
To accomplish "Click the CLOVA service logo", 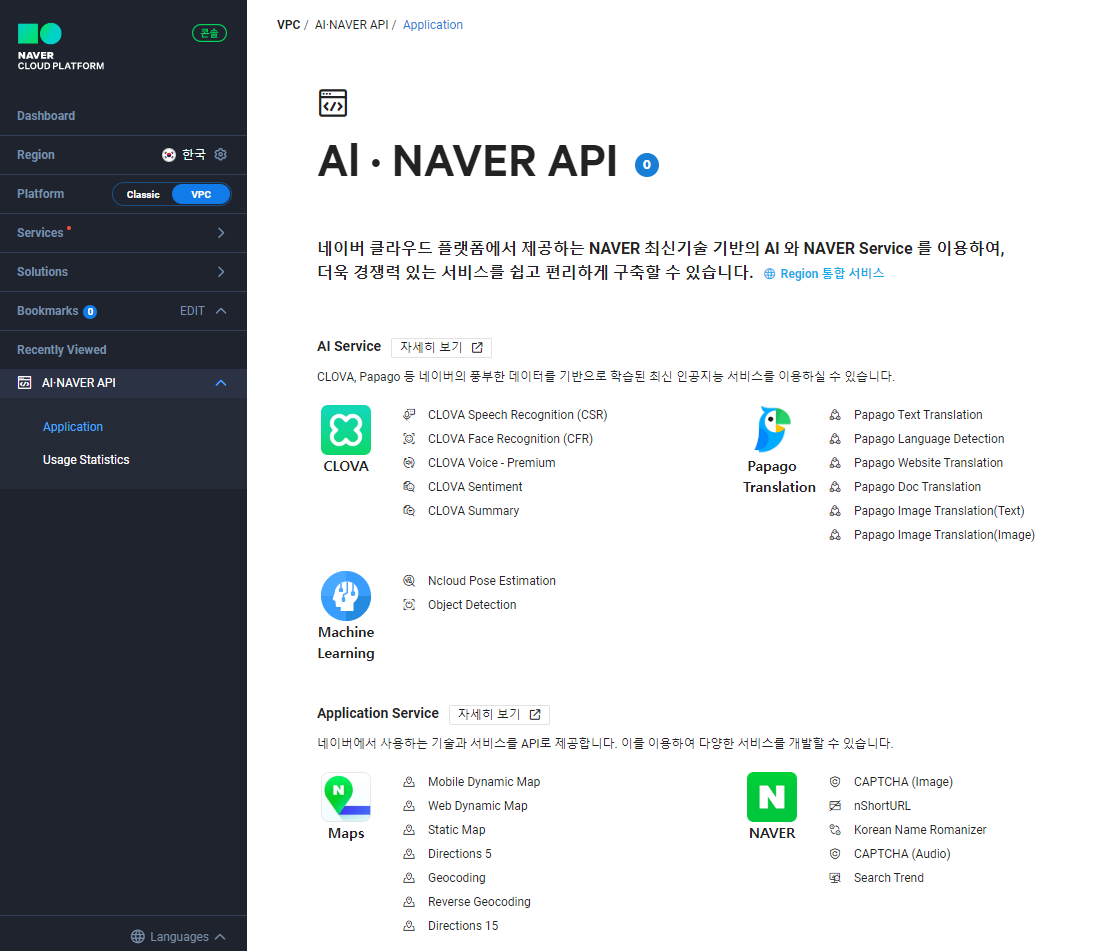I will tap(346, 430).
